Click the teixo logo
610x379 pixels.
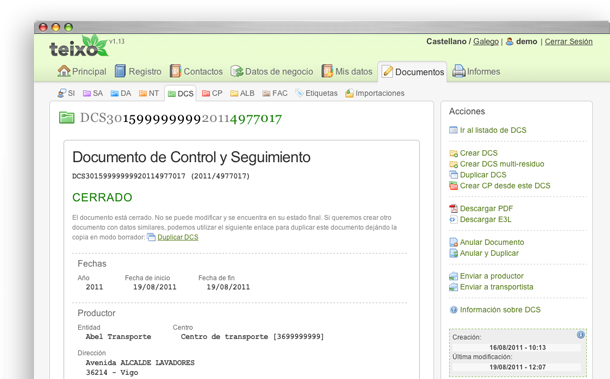click(79, 46)
